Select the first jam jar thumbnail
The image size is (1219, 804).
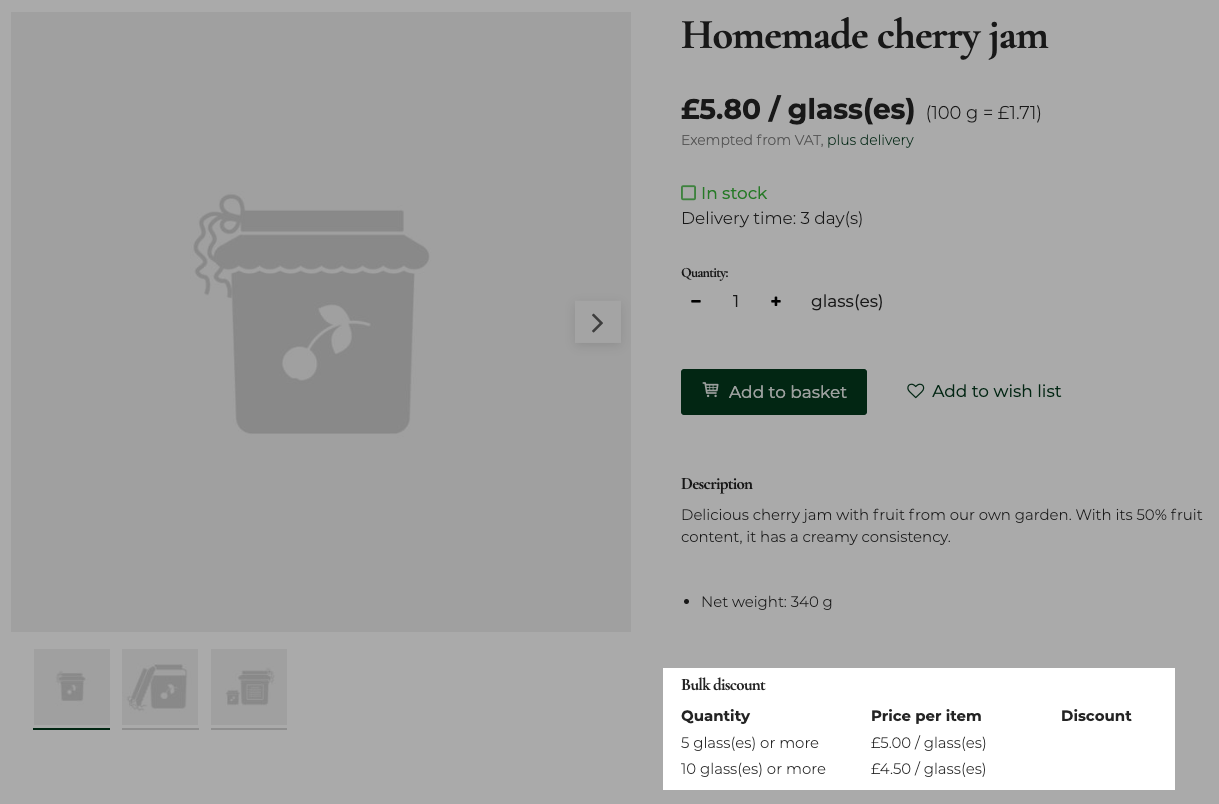(x=71, y=689)
